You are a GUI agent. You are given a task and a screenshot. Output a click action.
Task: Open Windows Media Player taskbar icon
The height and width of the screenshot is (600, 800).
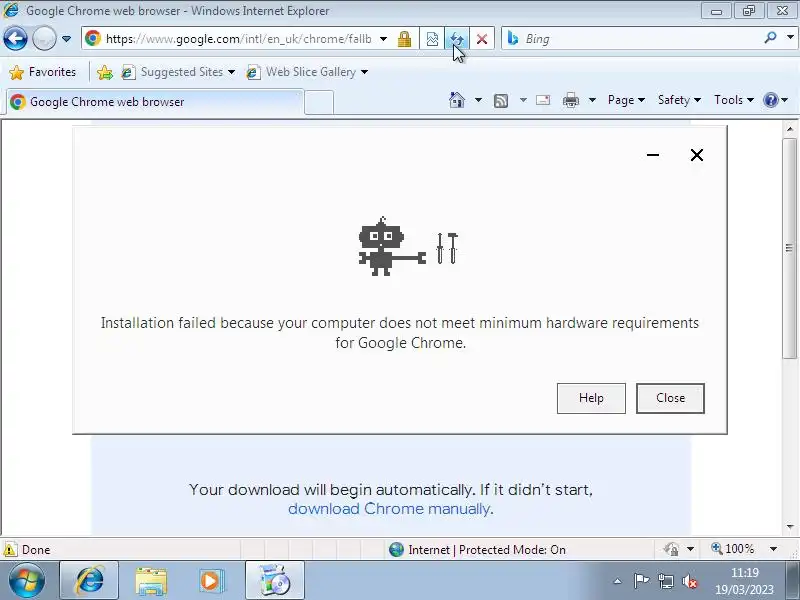point(211,581)
